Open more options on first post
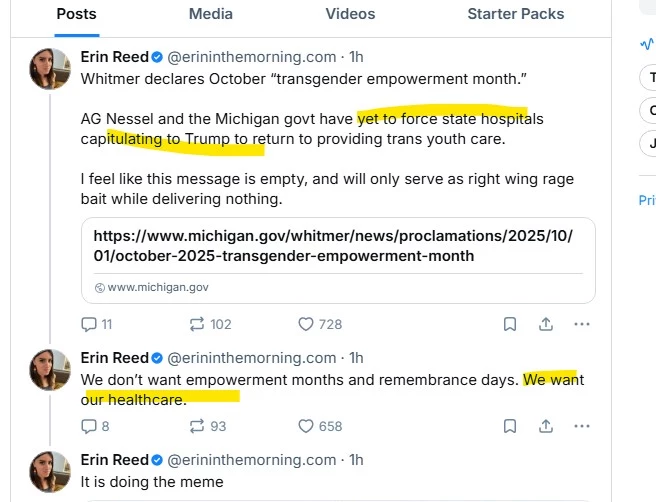This screenshot has height=502, width=656. click(x=582, y=324)
